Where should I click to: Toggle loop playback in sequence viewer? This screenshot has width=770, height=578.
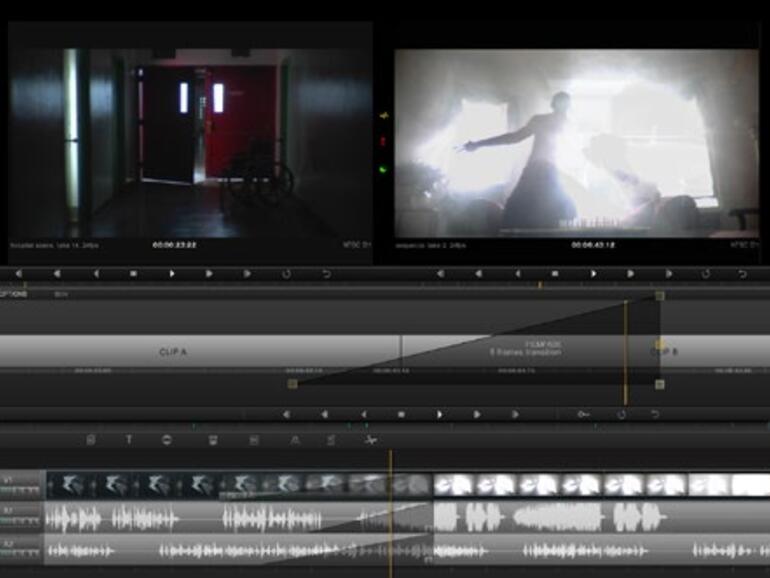(706, 274)
